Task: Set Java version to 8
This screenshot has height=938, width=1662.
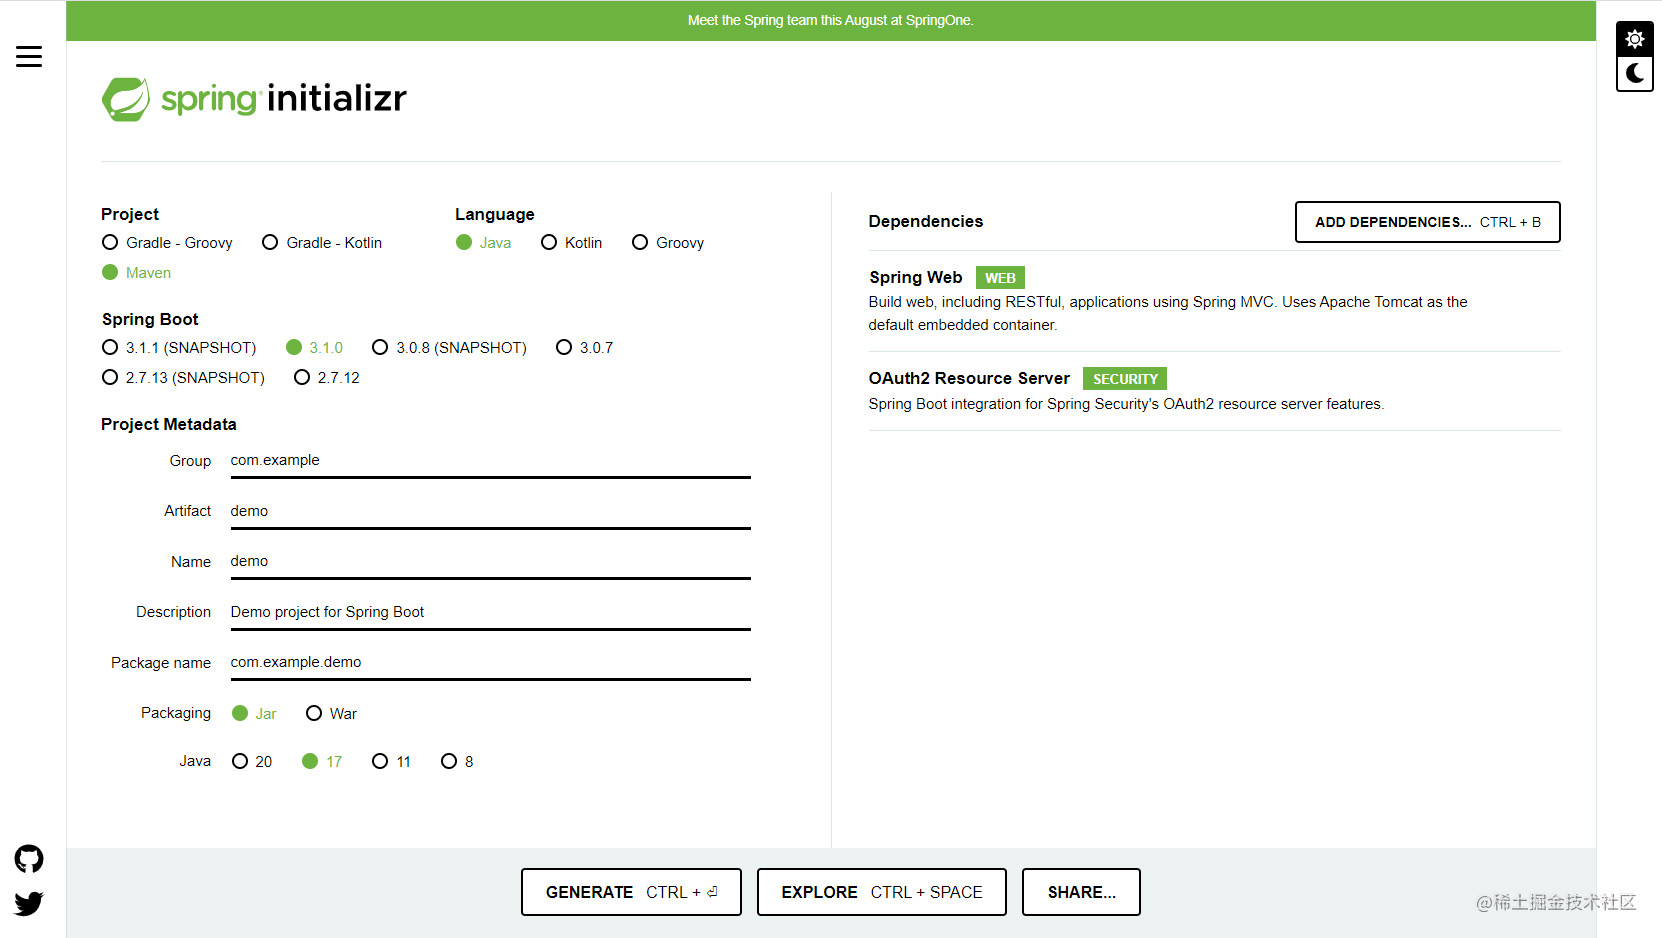Action: (457, 762)
